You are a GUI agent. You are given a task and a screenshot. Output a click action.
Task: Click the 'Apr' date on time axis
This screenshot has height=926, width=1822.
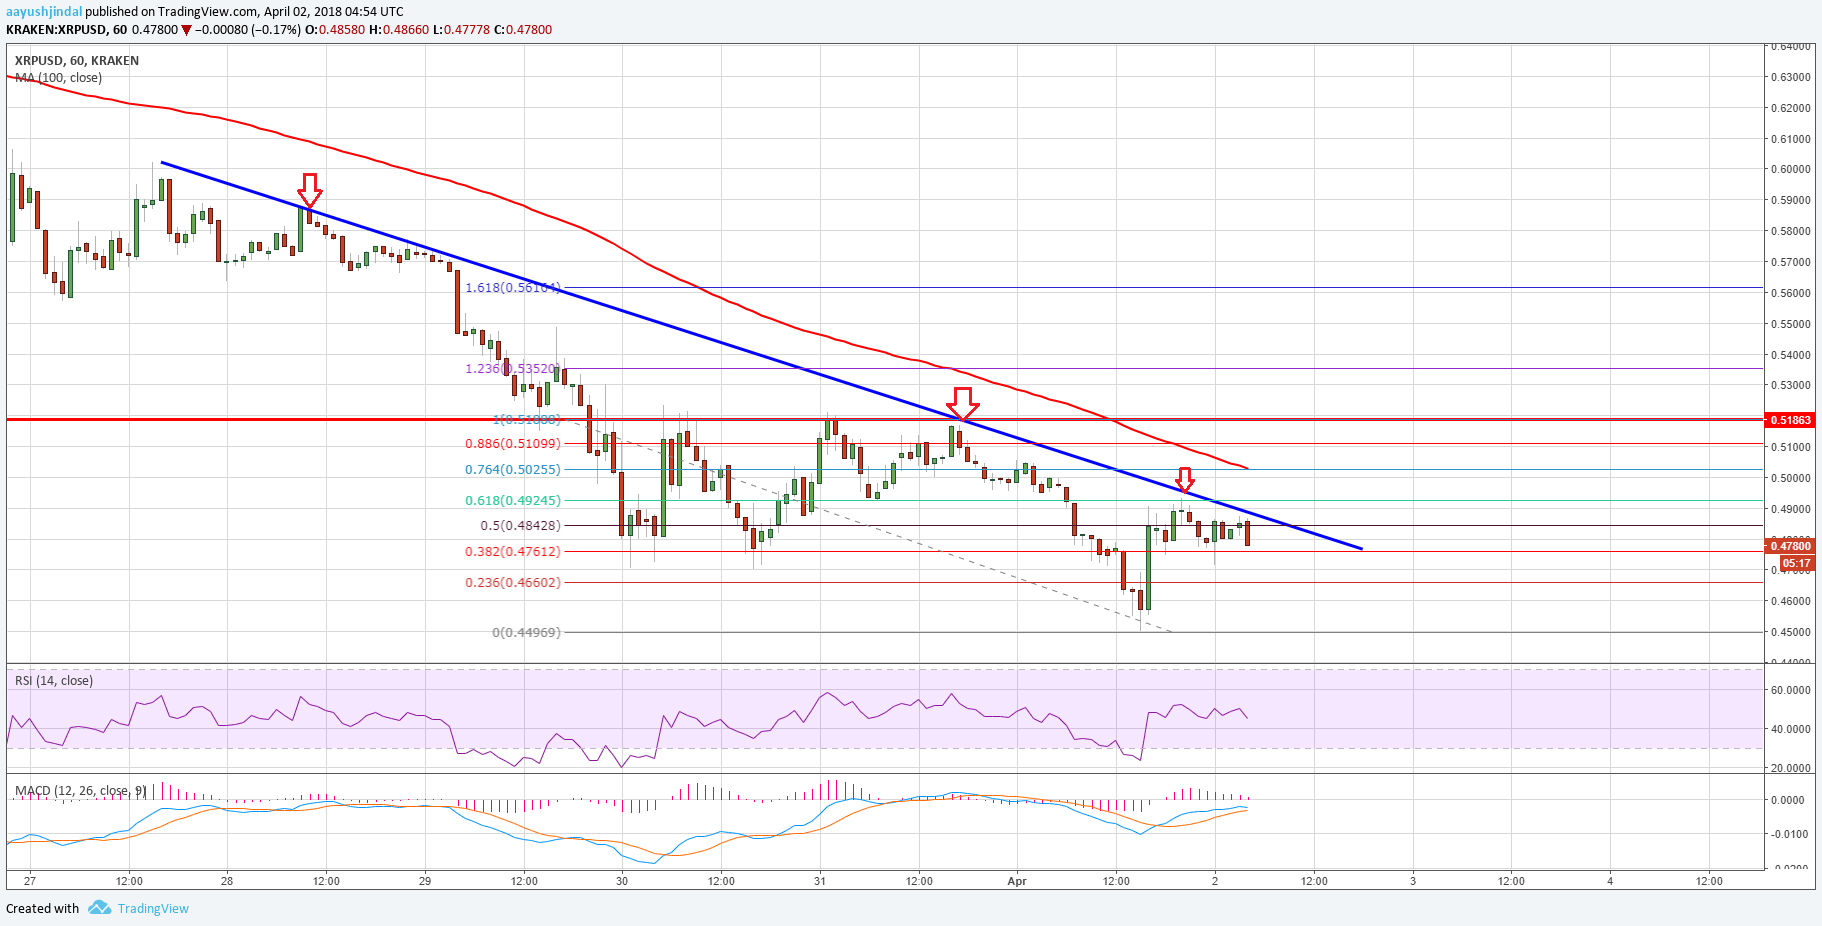click(1017, 881)
